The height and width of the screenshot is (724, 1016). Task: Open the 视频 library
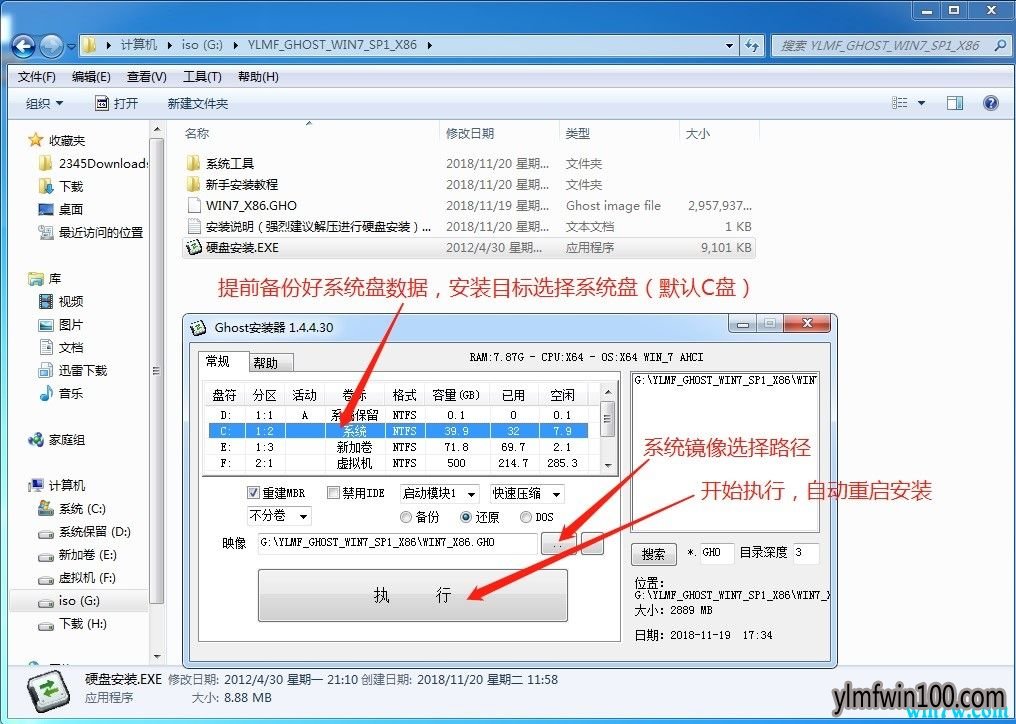[61, 301]
